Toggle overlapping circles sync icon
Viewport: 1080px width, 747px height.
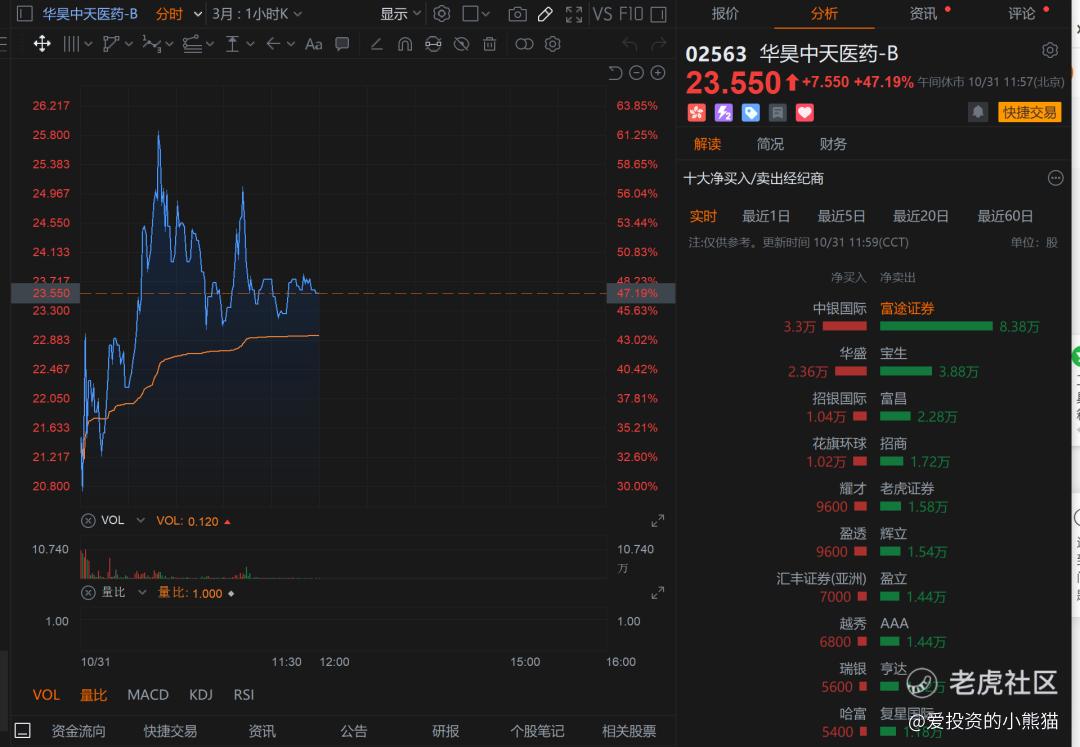(x=524, y=44)
